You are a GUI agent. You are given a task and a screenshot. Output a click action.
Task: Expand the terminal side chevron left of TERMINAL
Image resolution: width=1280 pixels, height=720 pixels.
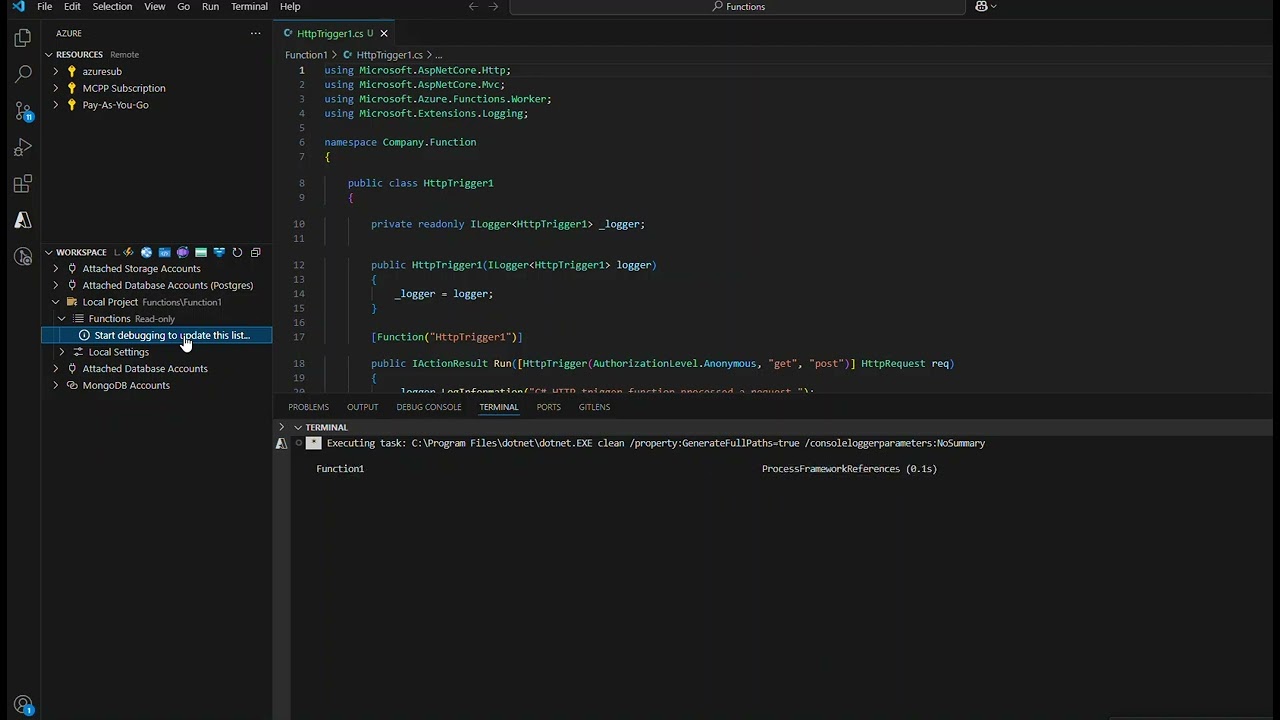(281, 427)
